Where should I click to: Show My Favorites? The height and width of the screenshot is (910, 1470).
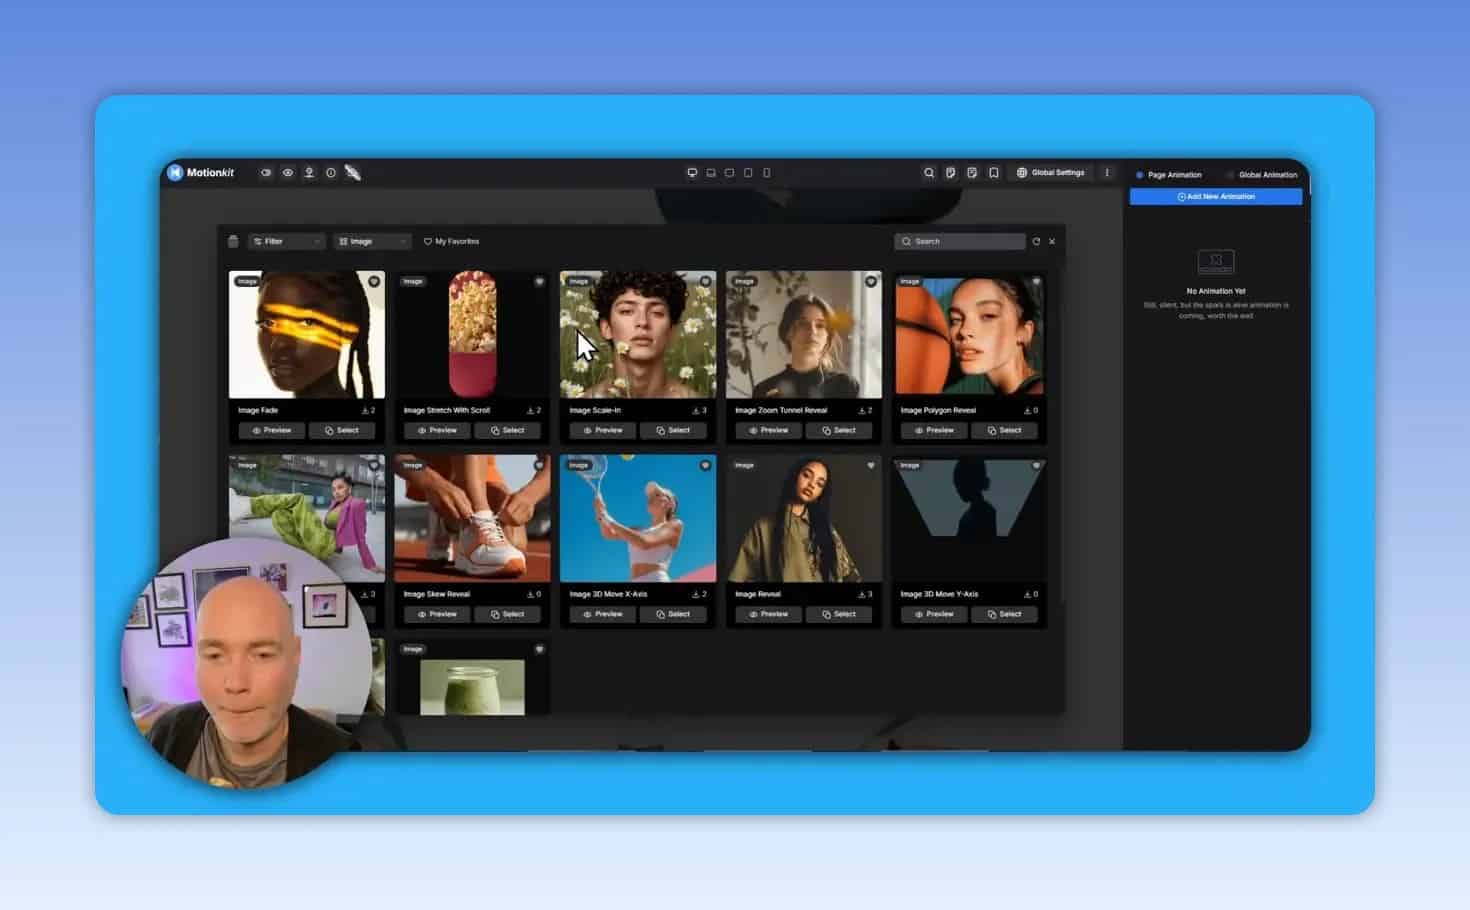(451, 242)
